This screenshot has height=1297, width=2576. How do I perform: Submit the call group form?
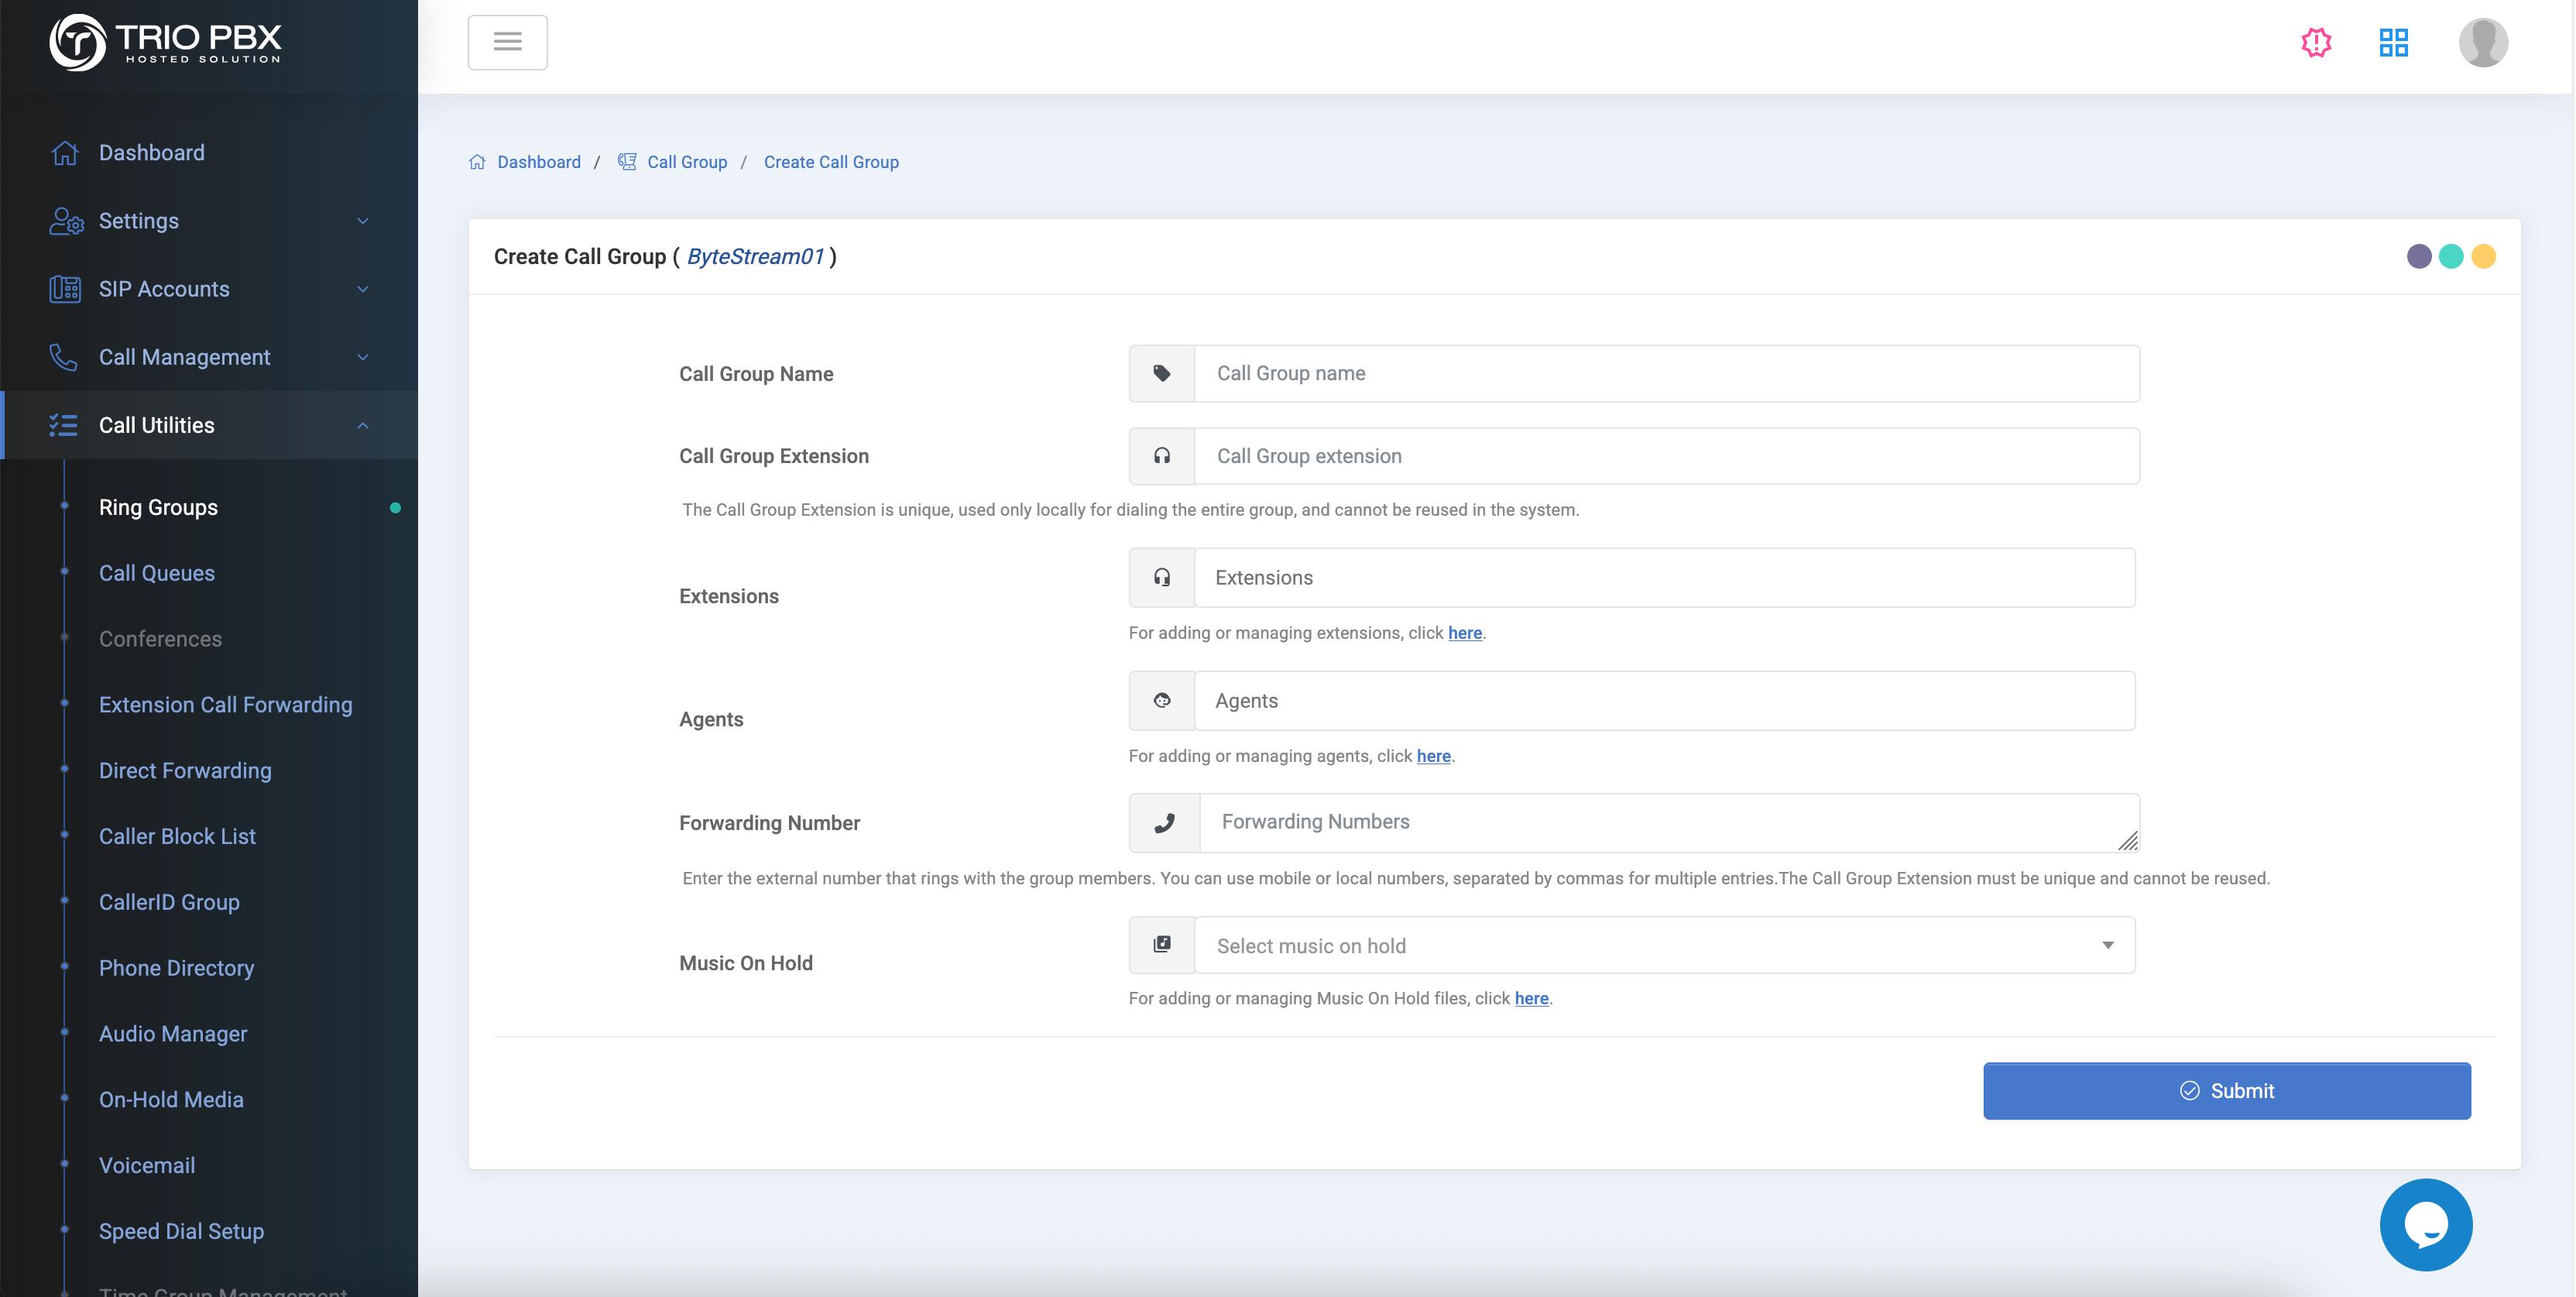(x=2227, y=1091)
